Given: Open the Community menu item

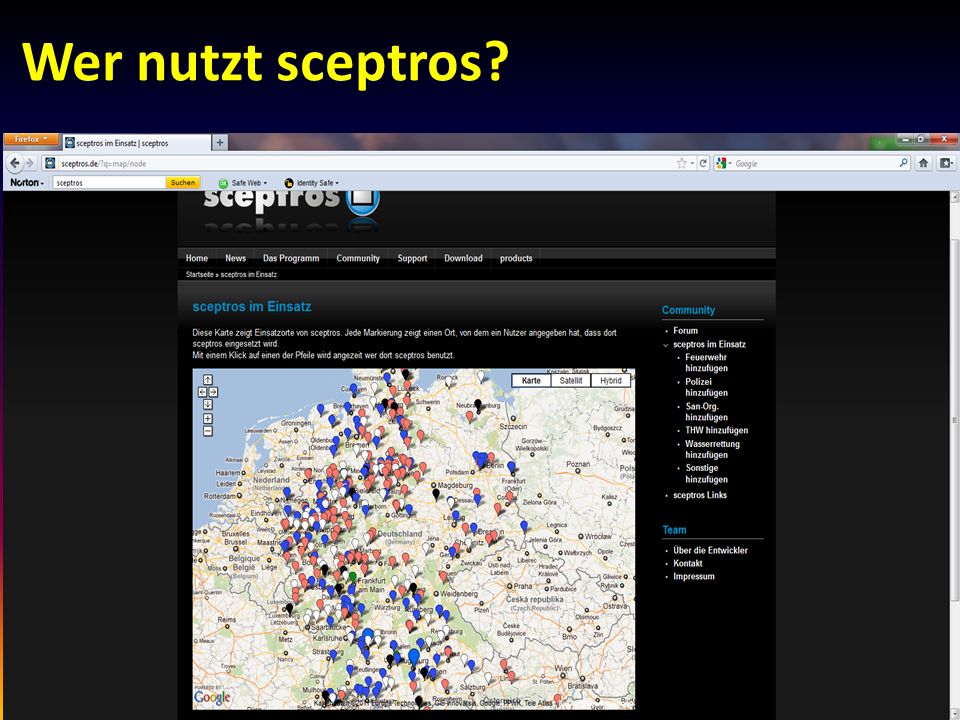Looking at the screenshot, I should click(x=358, y=258).
